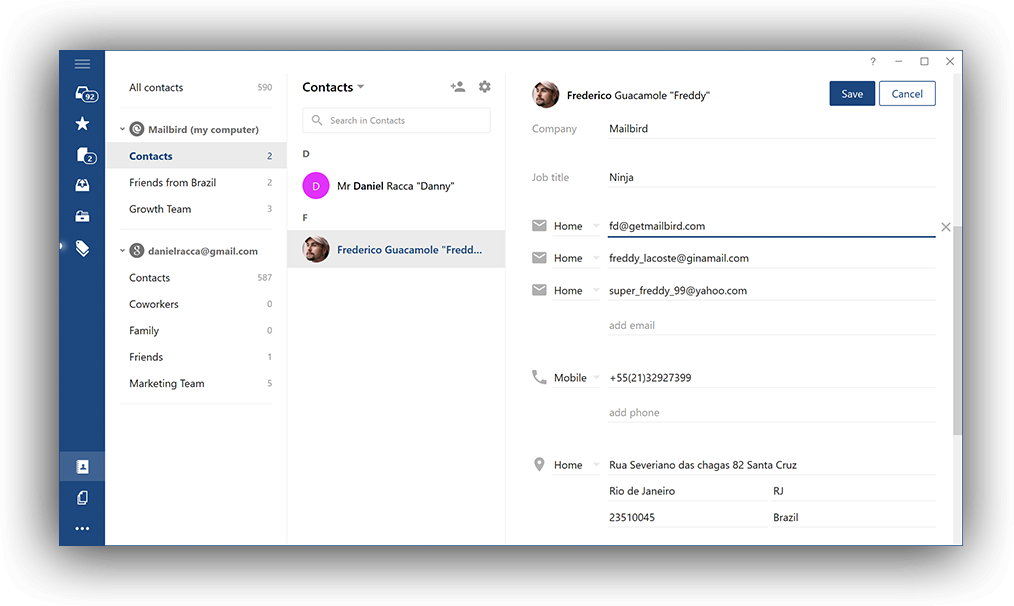Collapse the Mailbird (my computer) group

pyautogui.click(x=123, y=129)
